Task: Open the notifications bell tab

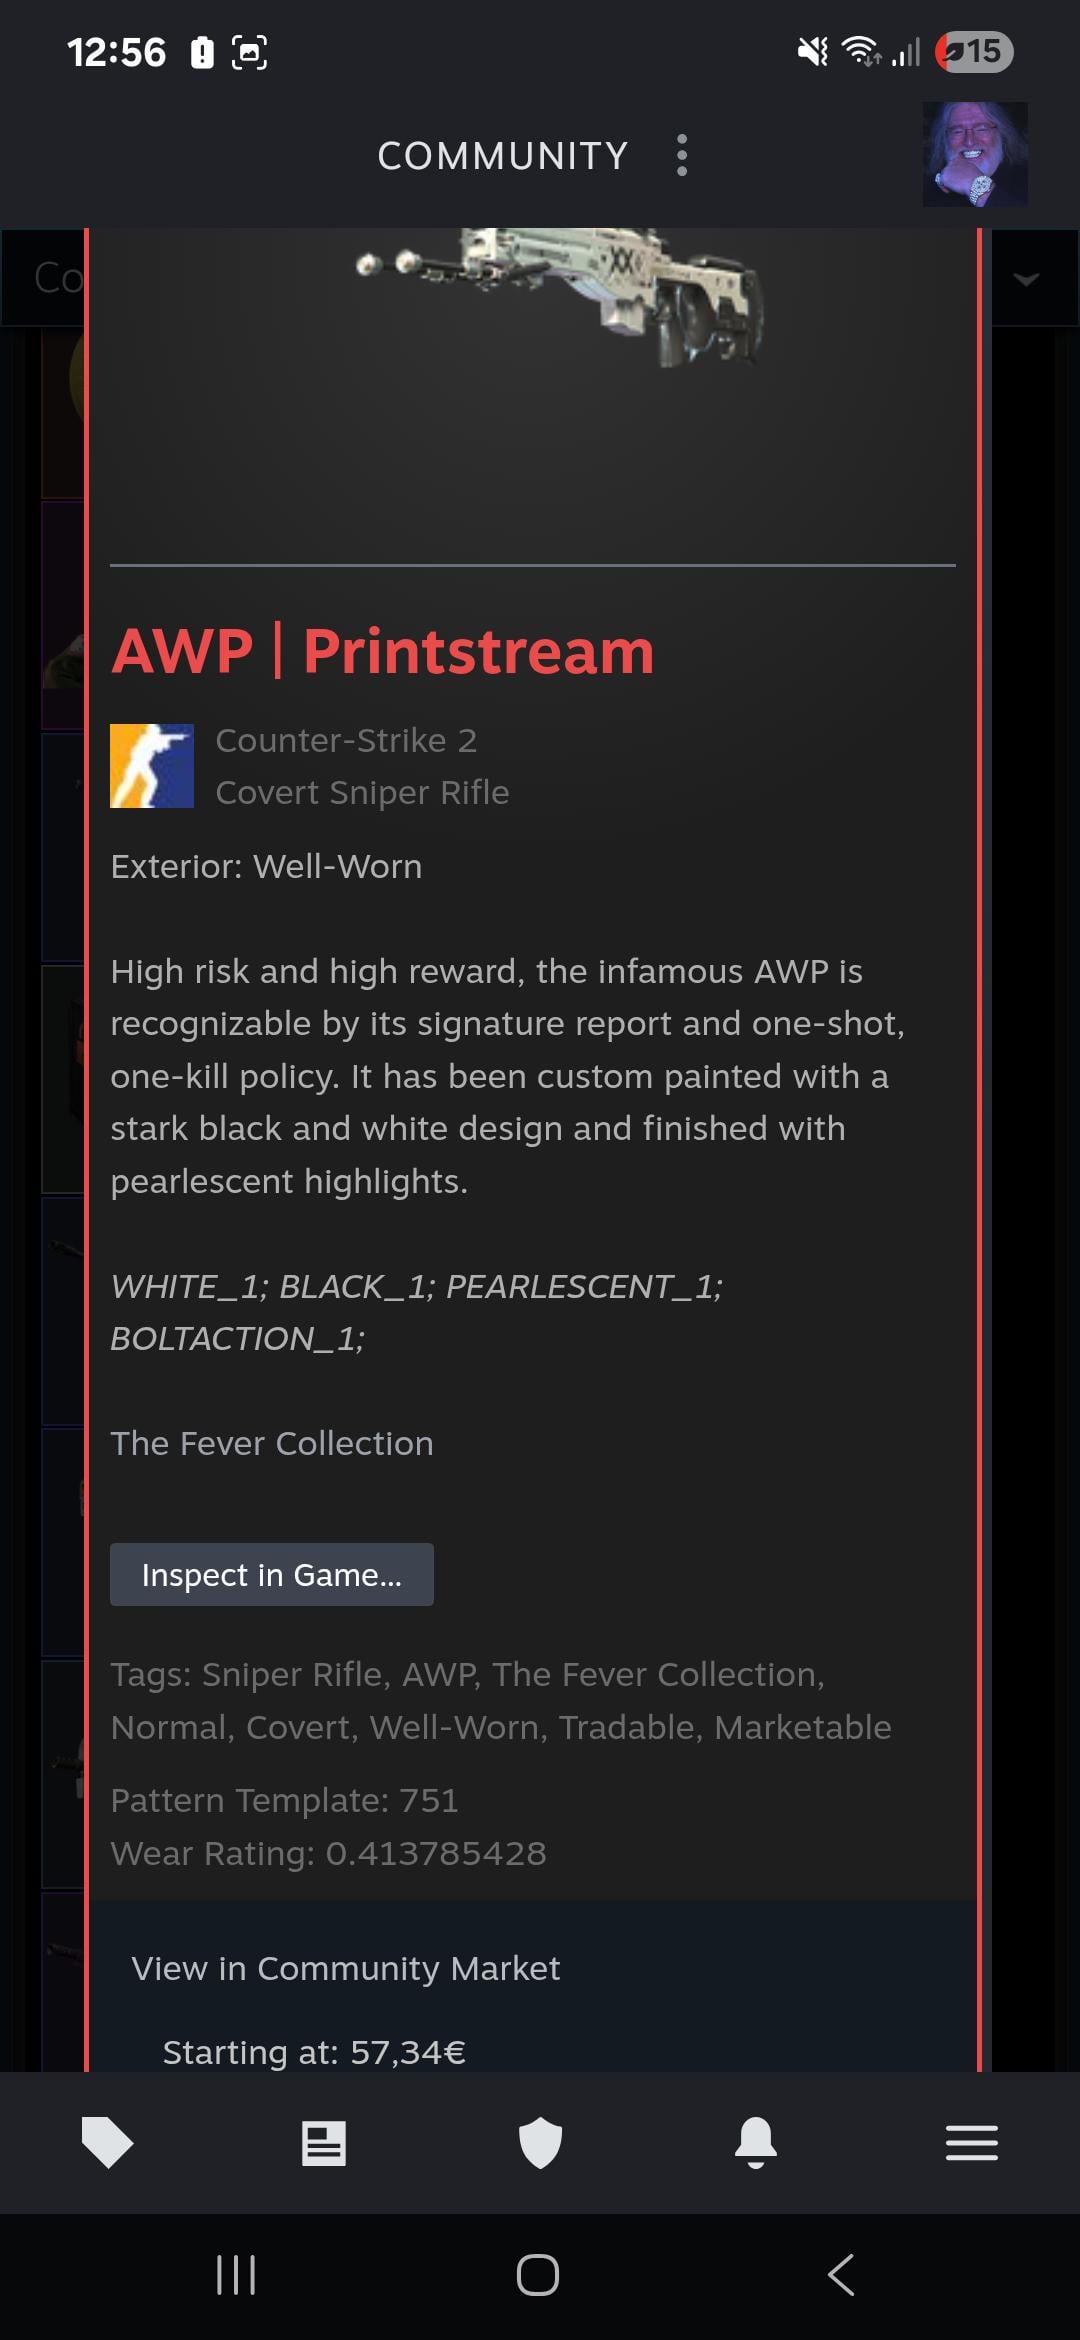Action: click(x=756, y=2142)
